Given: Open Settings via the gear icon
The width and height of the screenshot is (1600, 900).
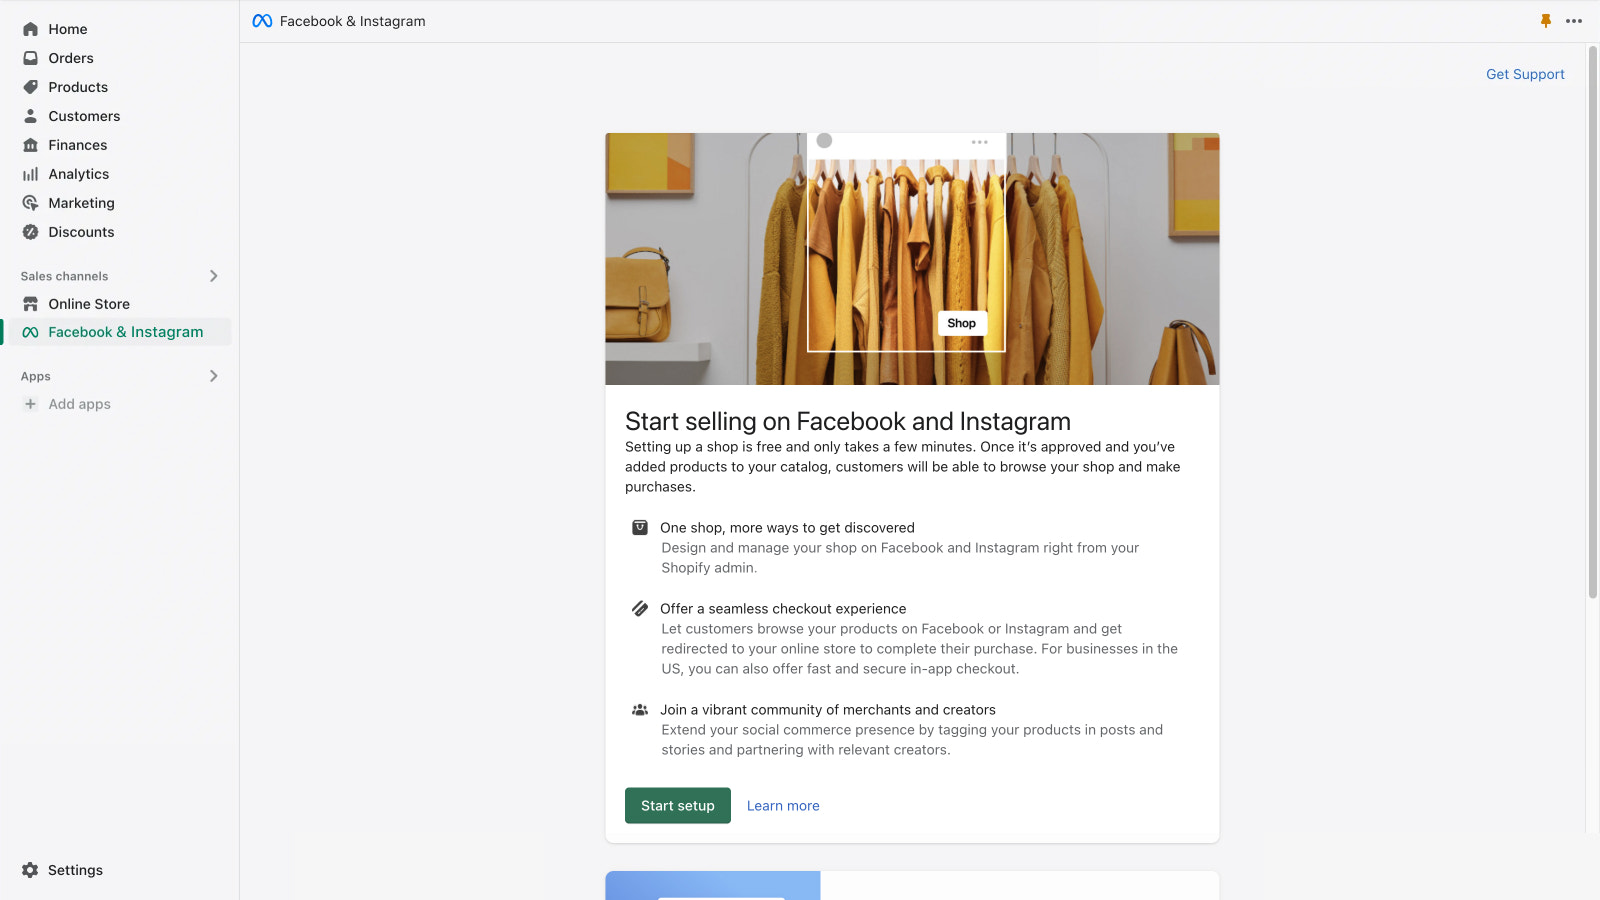Looking at the screenshot, I should click(30, 870).
